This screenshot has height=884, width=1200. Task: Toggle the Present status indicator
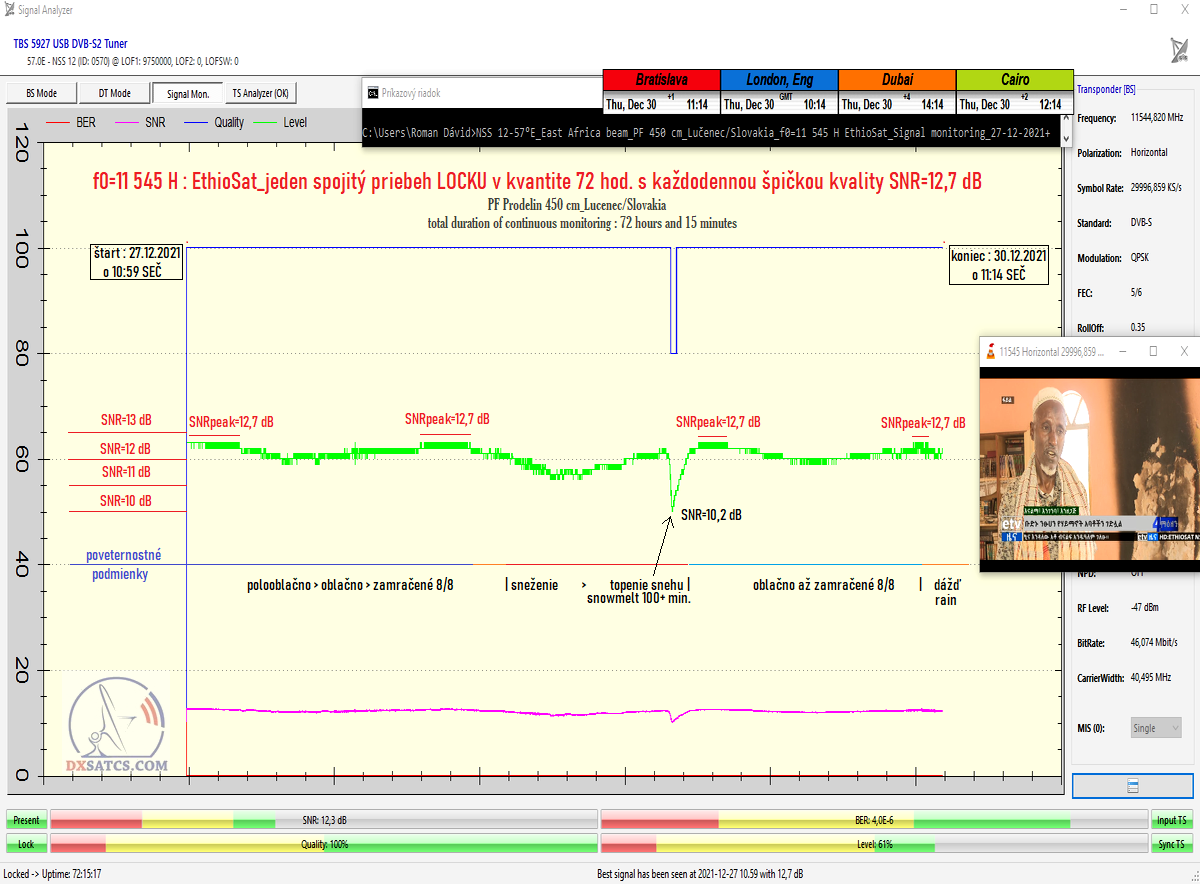tap(26, 820)
